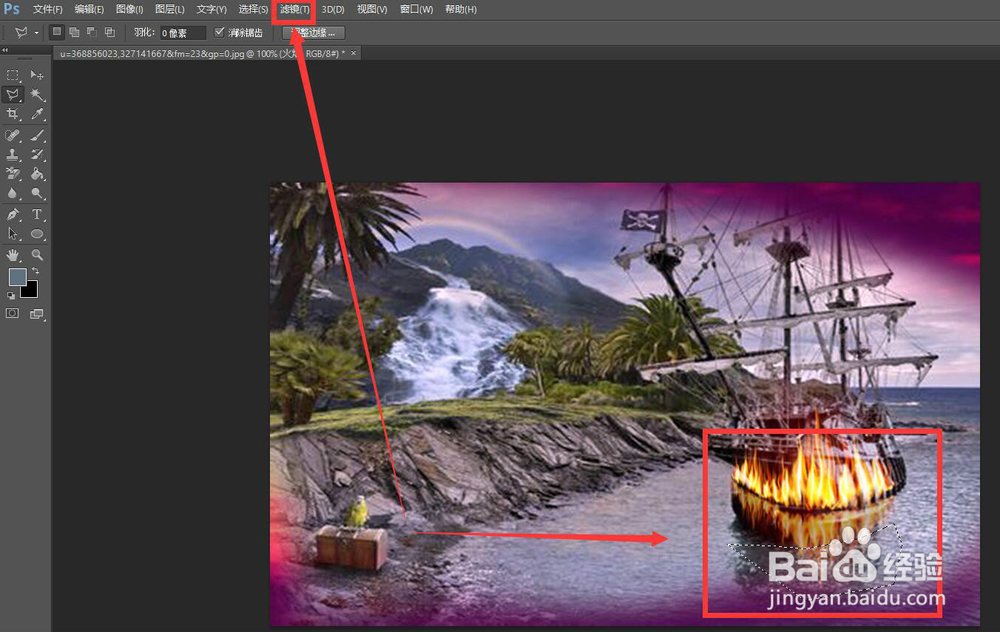Open the 帮助(H) menu
This screenshot has width=1000, height=632.
pyautogui.click(x=460, y=10)
